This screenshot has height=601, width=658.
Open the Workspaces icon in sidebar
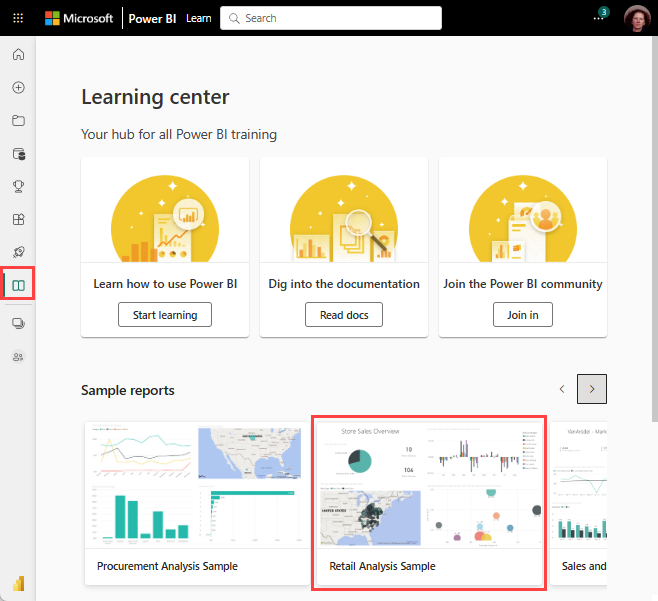click(18, 323)
